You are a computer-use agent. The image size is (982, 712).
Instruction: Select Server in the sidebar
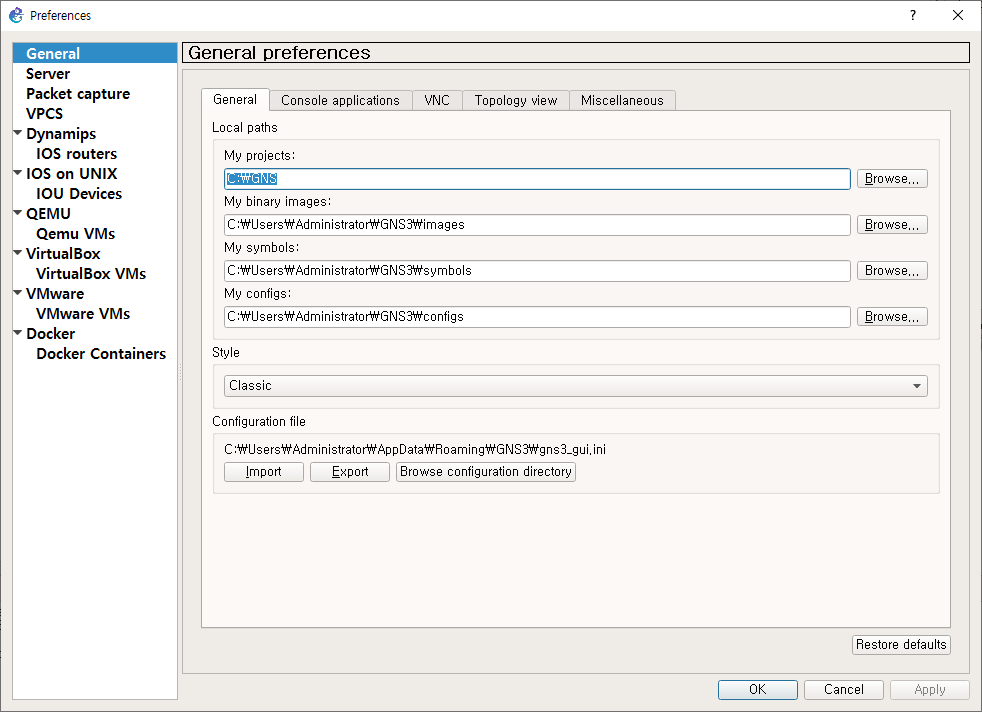[x=48, y=74]
